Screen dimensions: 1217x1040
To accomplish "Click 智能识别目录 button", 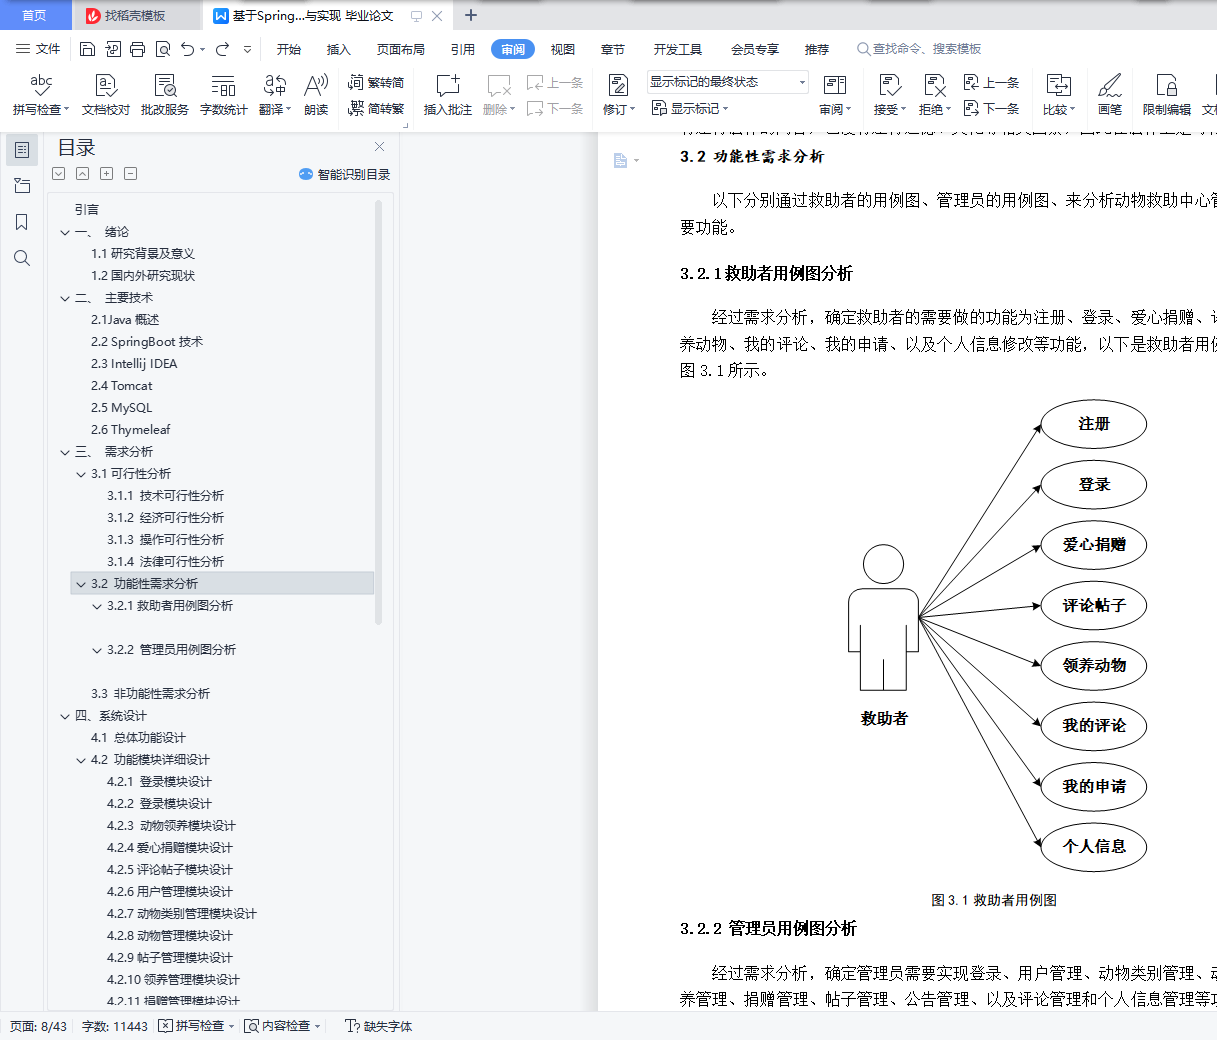I will [x=345, y=174].
